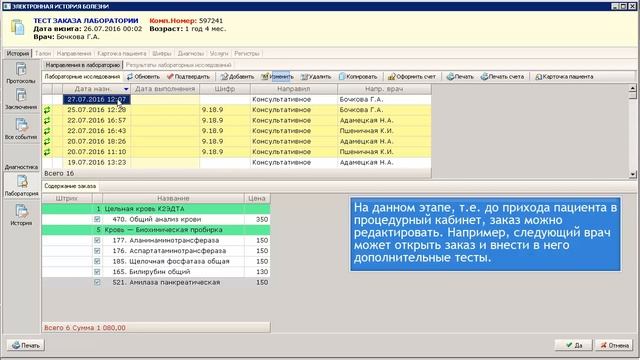Sort by Дата выполнения column header

165,89
